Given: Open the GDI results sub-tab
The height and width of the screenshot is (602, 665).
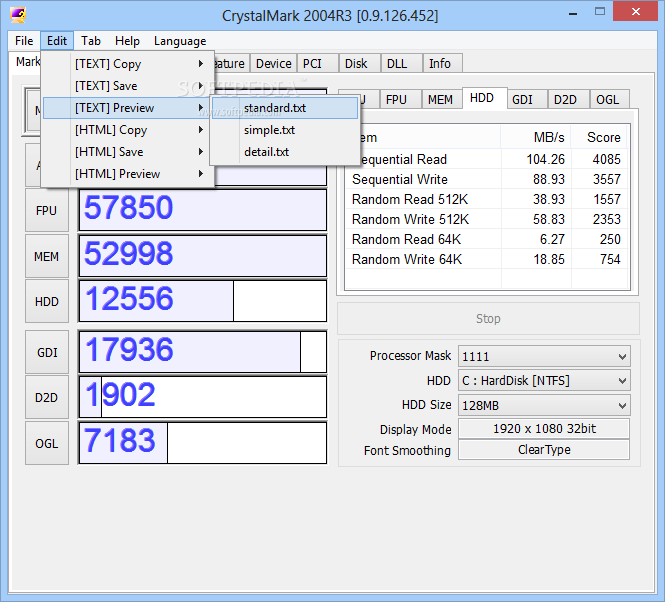Looking at the screenshot, I should click(x=526, y=100).
